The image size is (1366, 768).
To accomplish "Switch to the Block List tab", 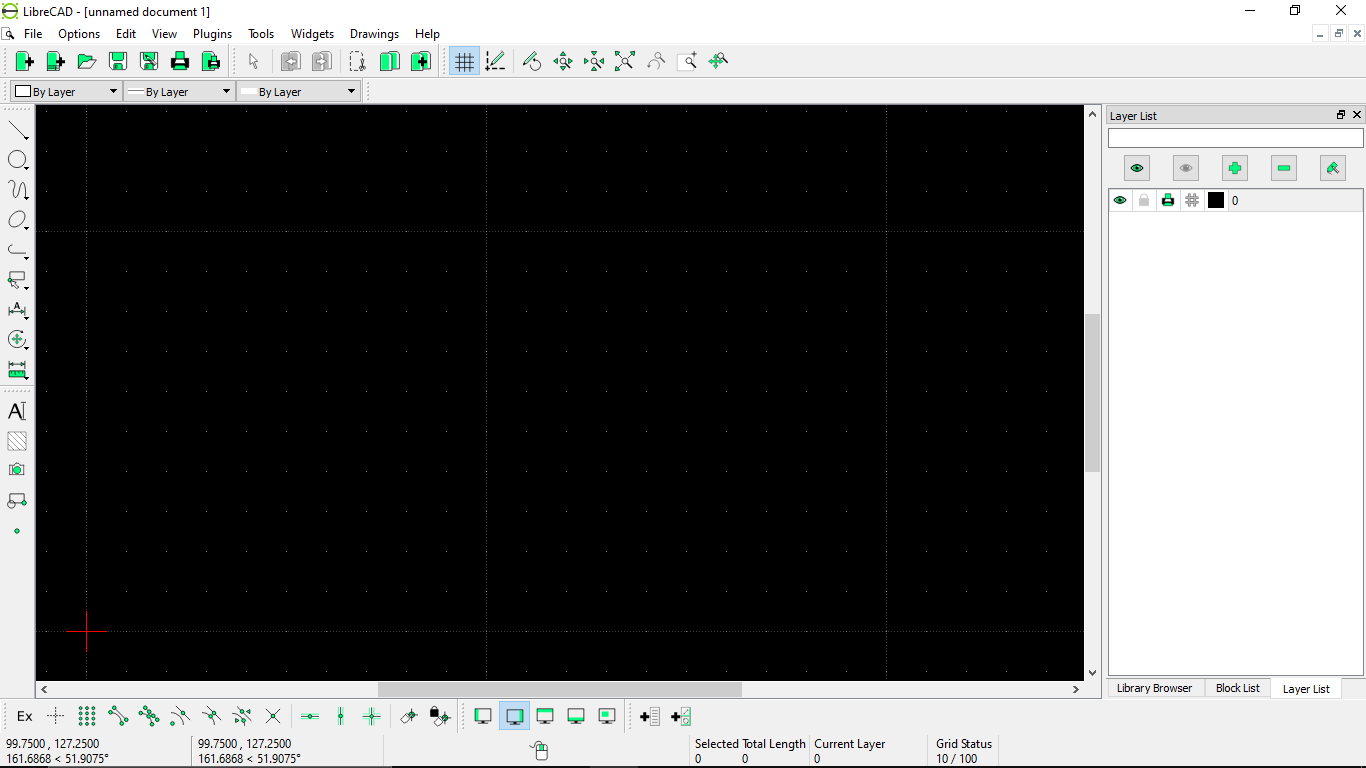I will [1237, 688].
